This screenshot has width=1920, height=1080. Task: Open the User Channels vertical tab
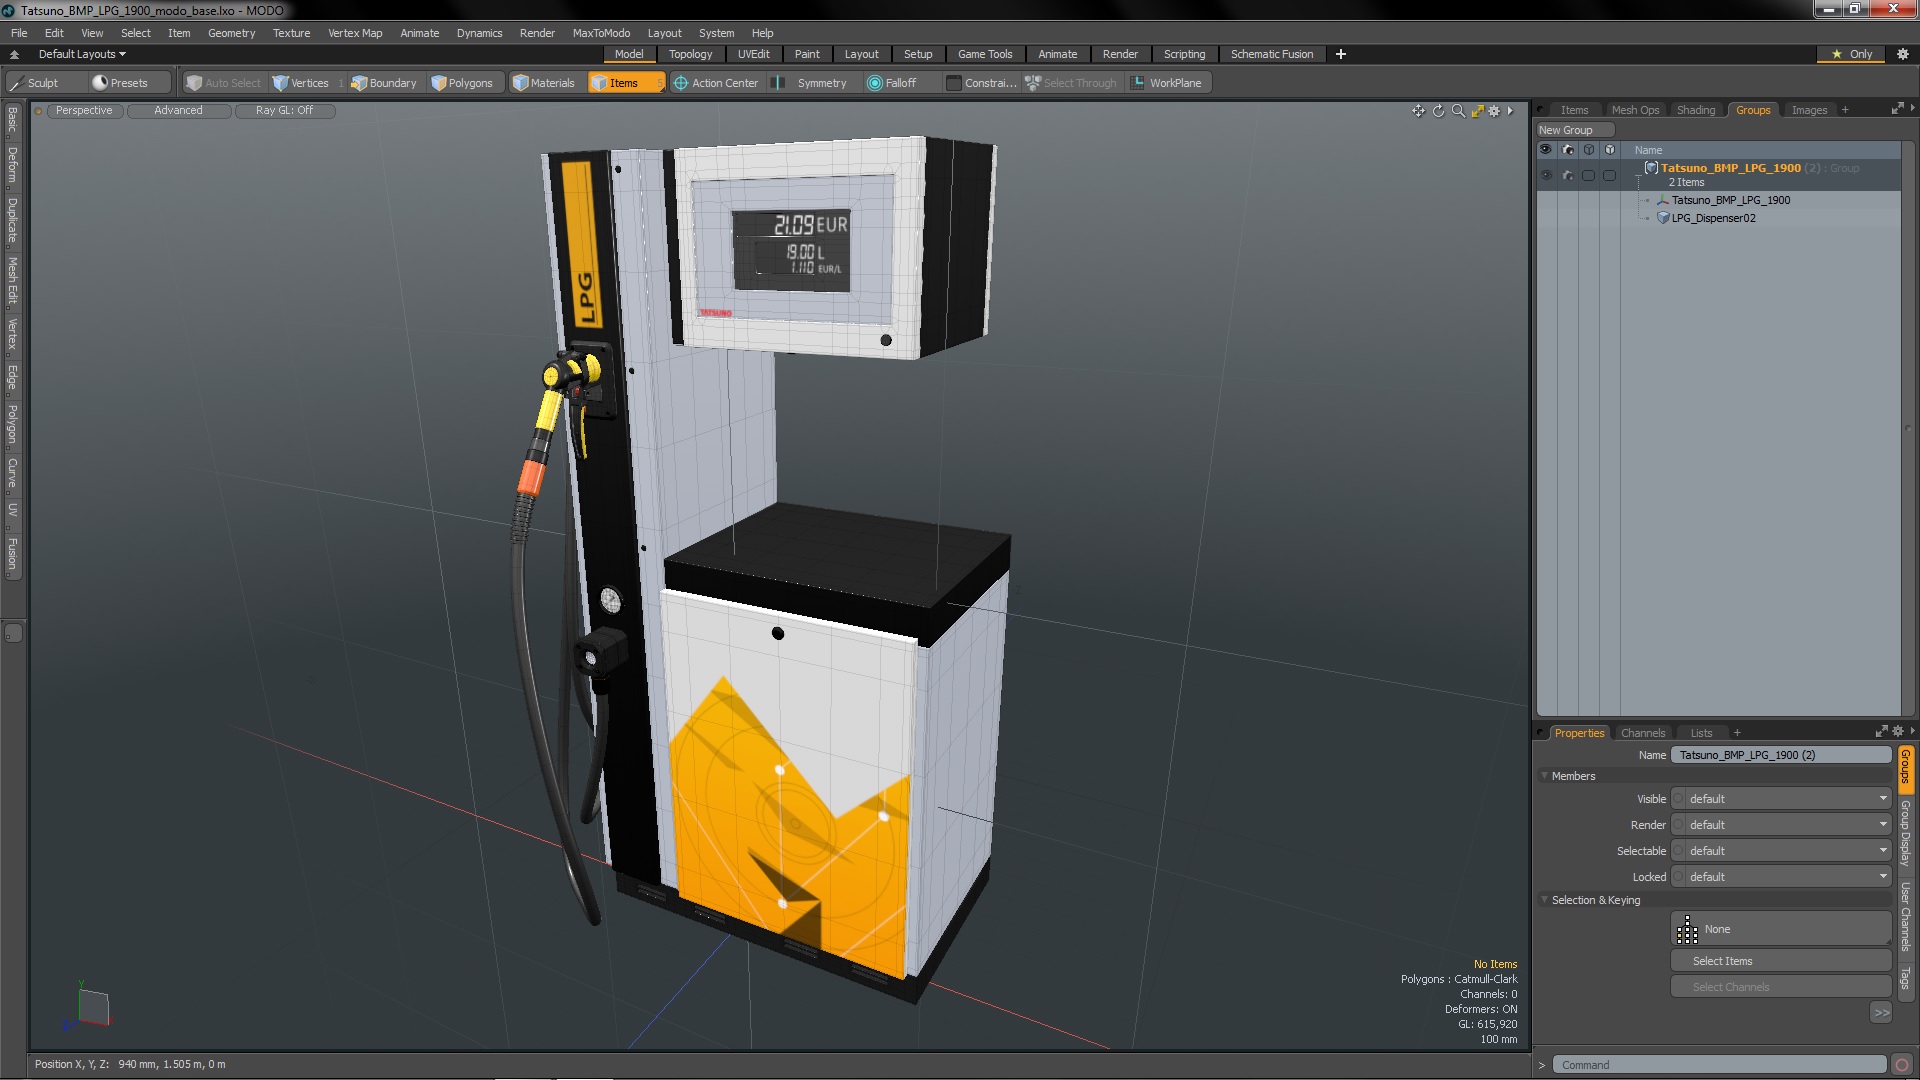coord(1906,917)
